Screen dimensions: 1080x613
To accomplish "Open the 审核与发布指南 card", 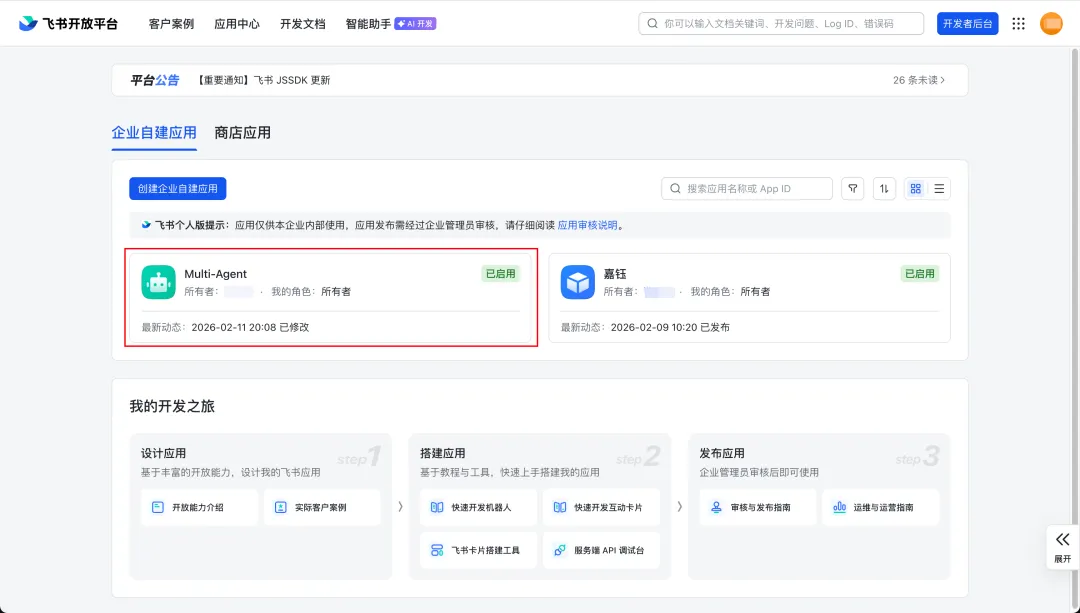I will pos(758,507).
